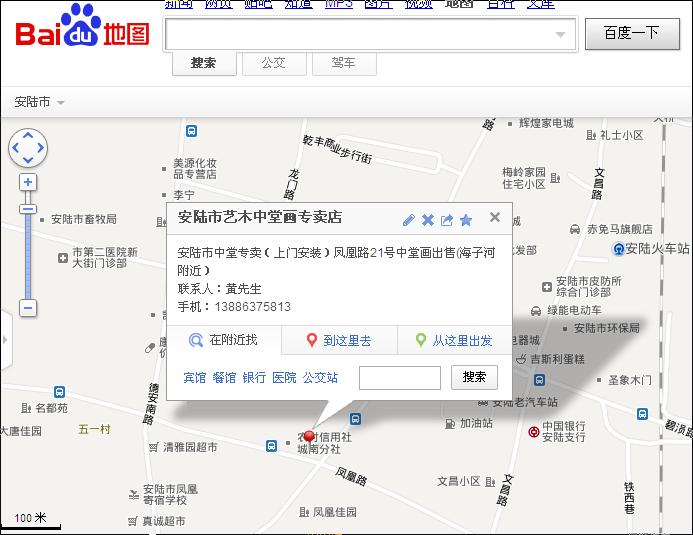The width and height of the screenshot is (693, 535).
Task: Zoom out with the minus button
Action: click(x=28, y=307)
